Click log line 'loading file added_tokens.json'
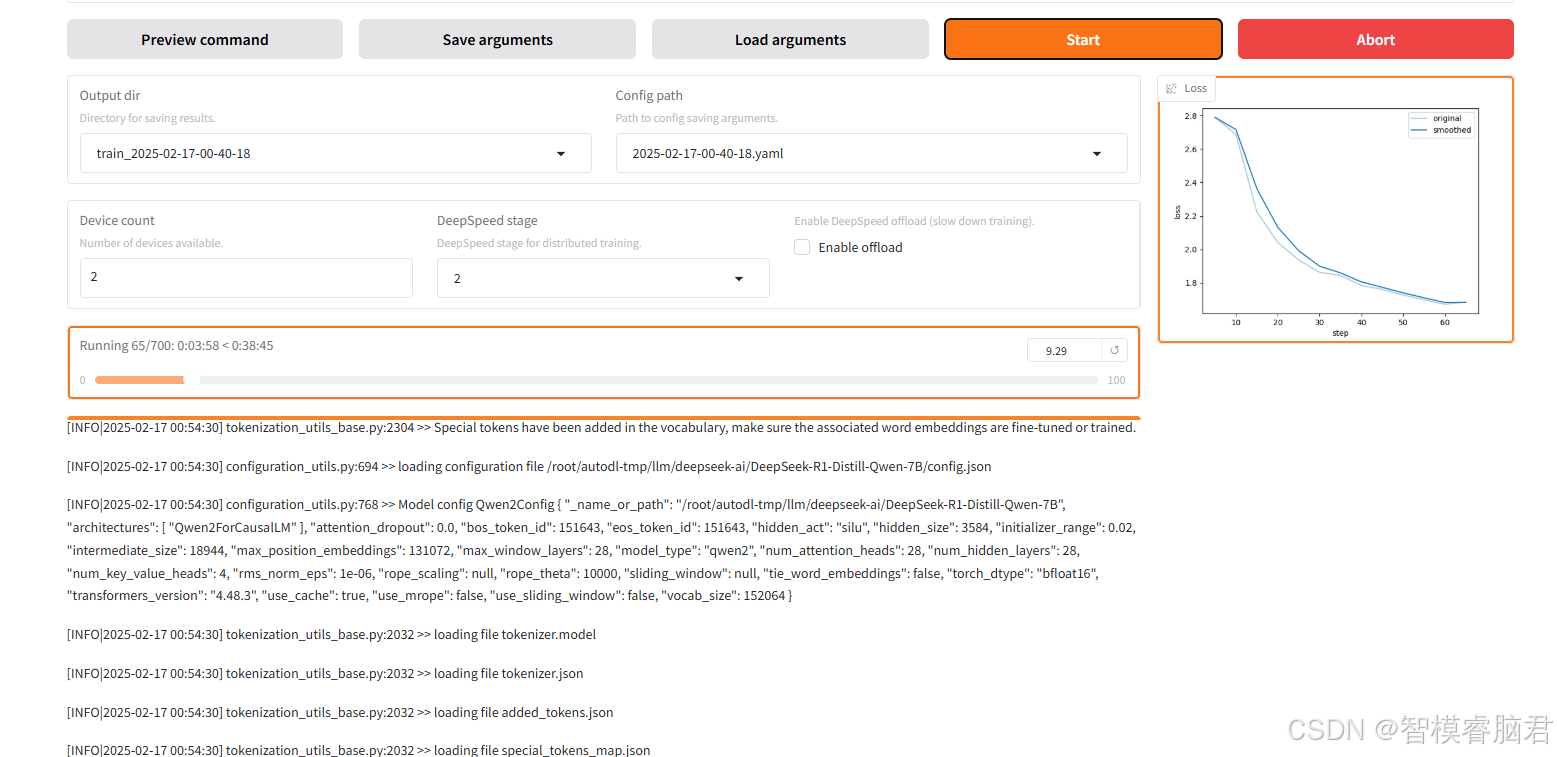 pyautogui.click(x=340, y=712)
